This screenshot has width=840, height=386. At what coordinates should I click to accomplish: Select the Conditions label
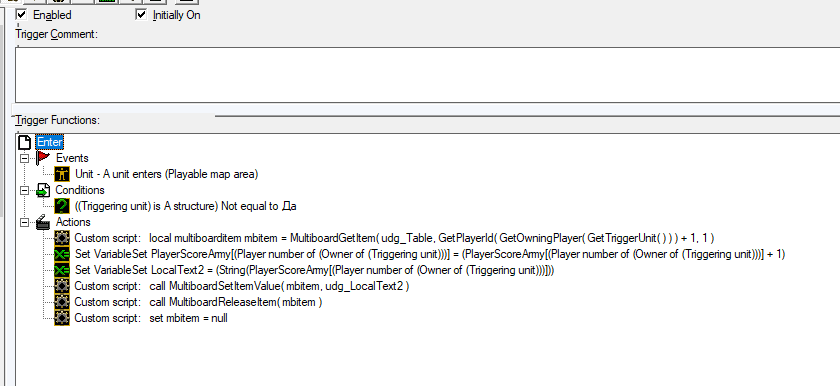click(x=80, y=190)
